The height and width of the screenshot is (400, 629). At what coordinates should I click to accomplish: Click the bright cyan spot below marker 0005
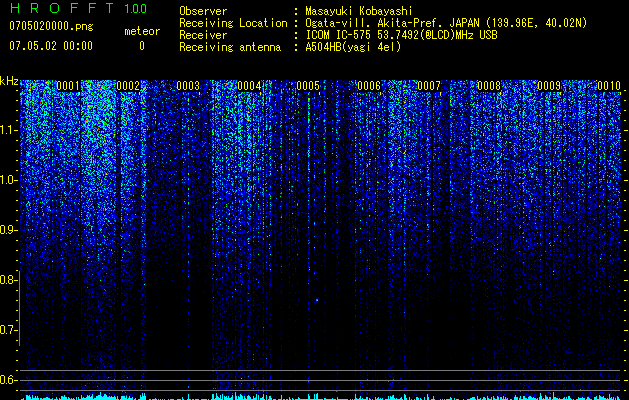click(317, 300)
